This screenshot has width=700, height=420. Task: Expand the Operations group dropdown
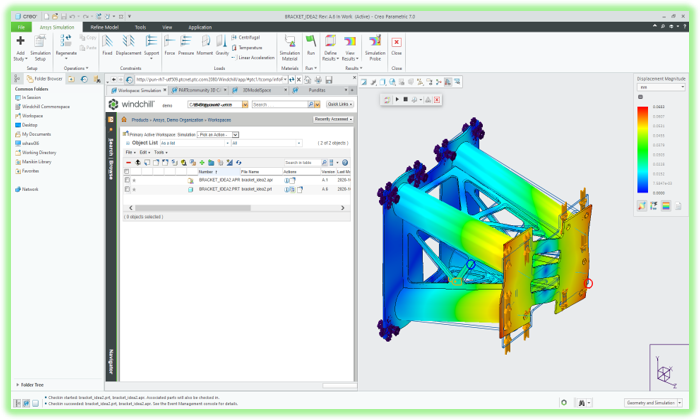pos(76,68)
